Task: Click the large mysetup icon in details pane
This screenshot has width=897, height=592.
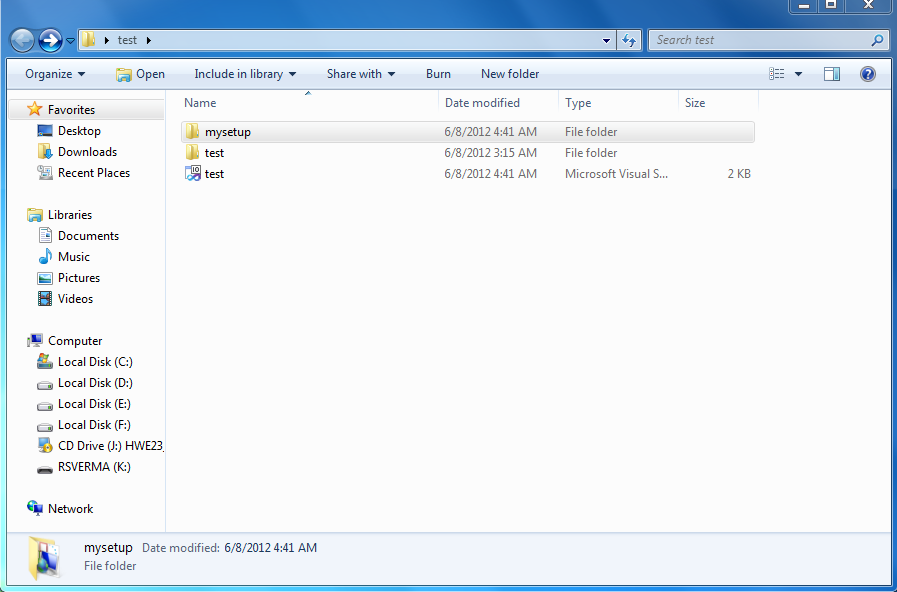Action: tap(44, 558)
